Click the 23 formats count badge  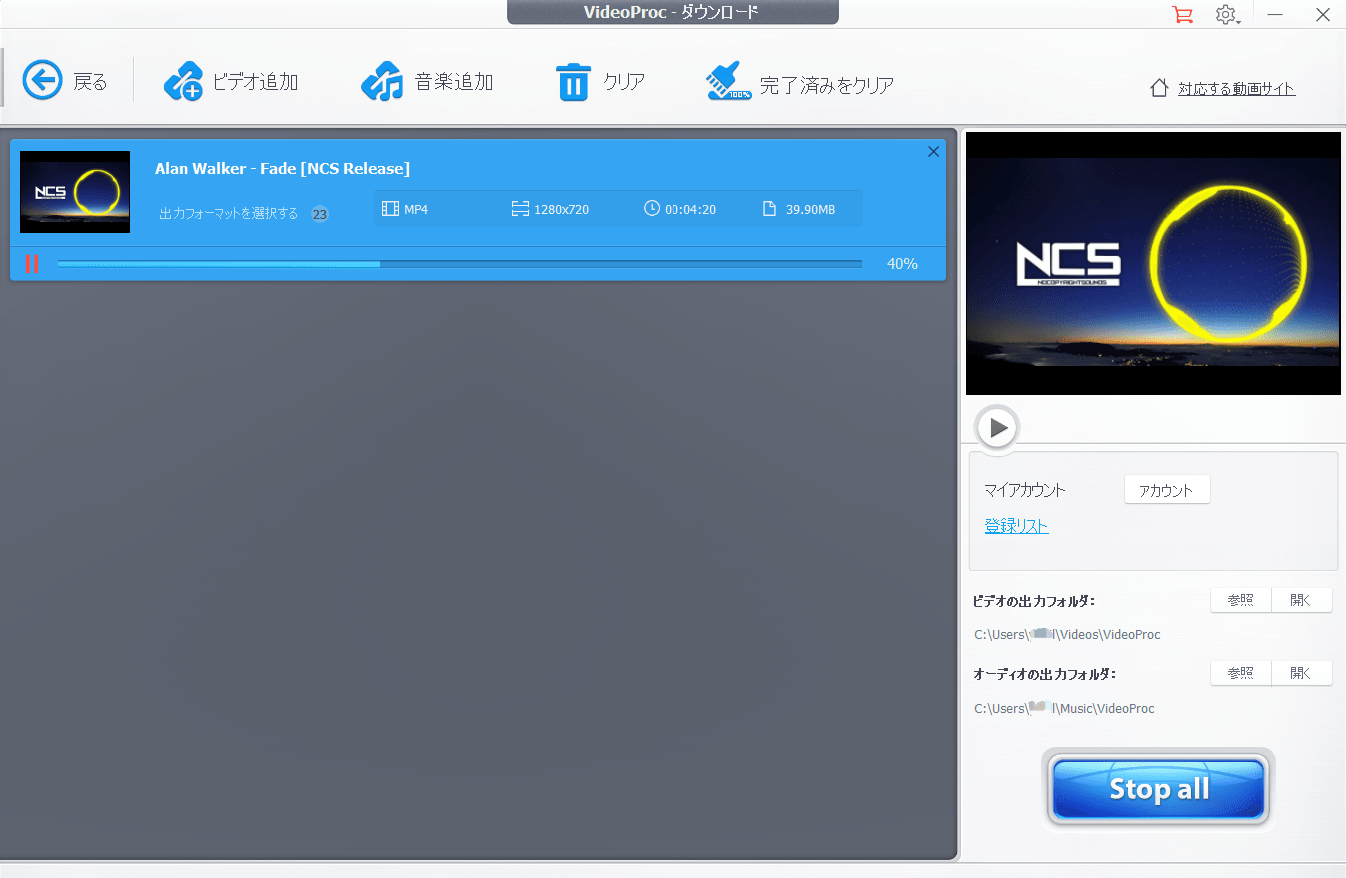click(x=319, y=214)
